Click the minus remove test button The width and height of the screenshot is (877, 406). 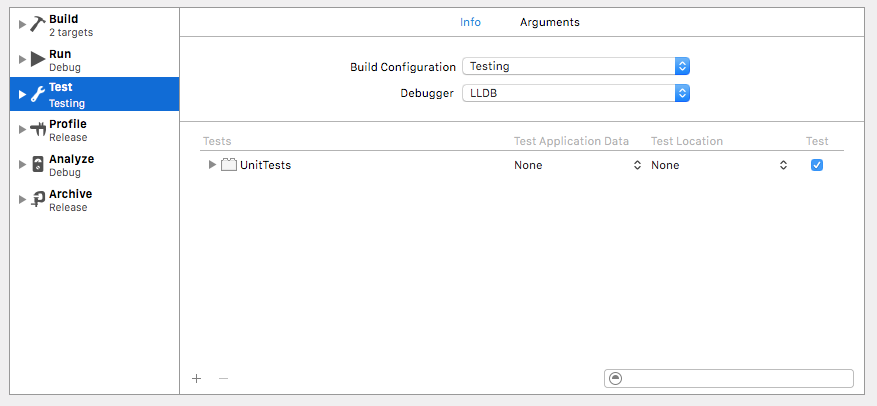click(223, 379)
